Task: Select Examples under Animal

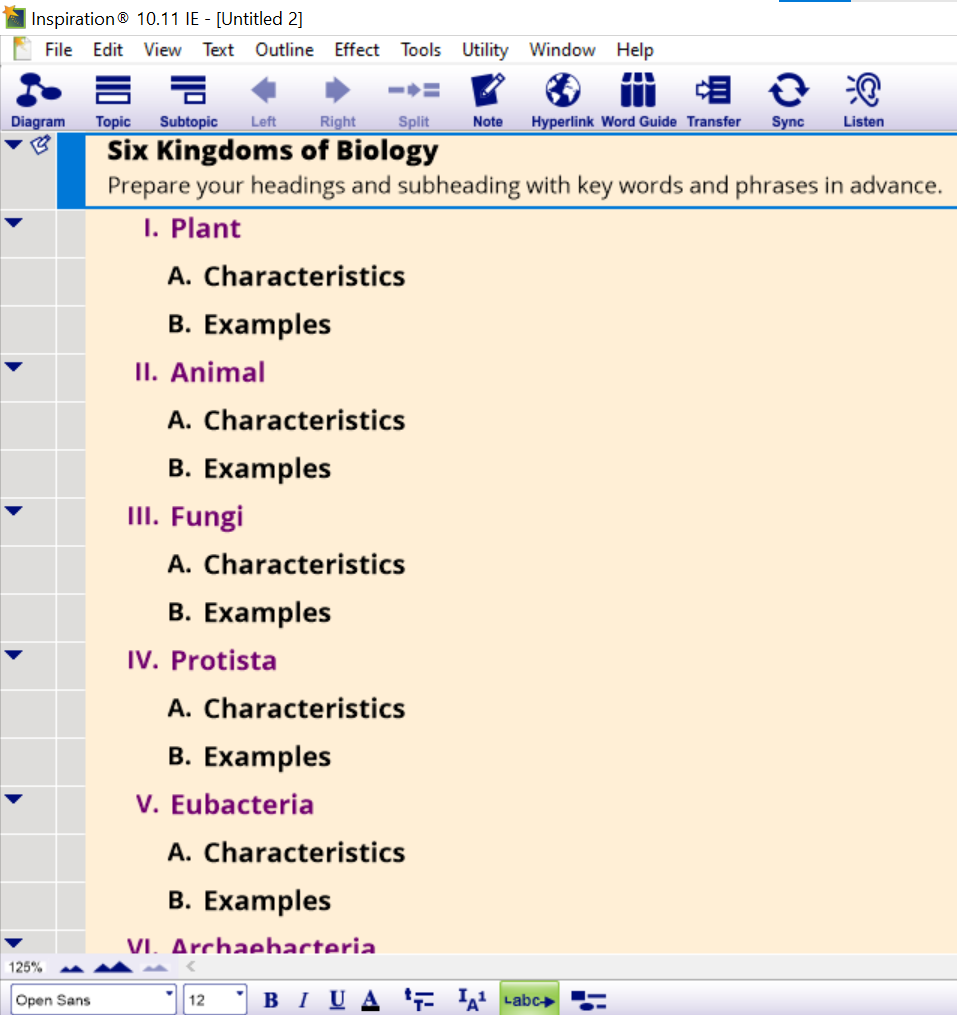Action: (x=267, y=469)
